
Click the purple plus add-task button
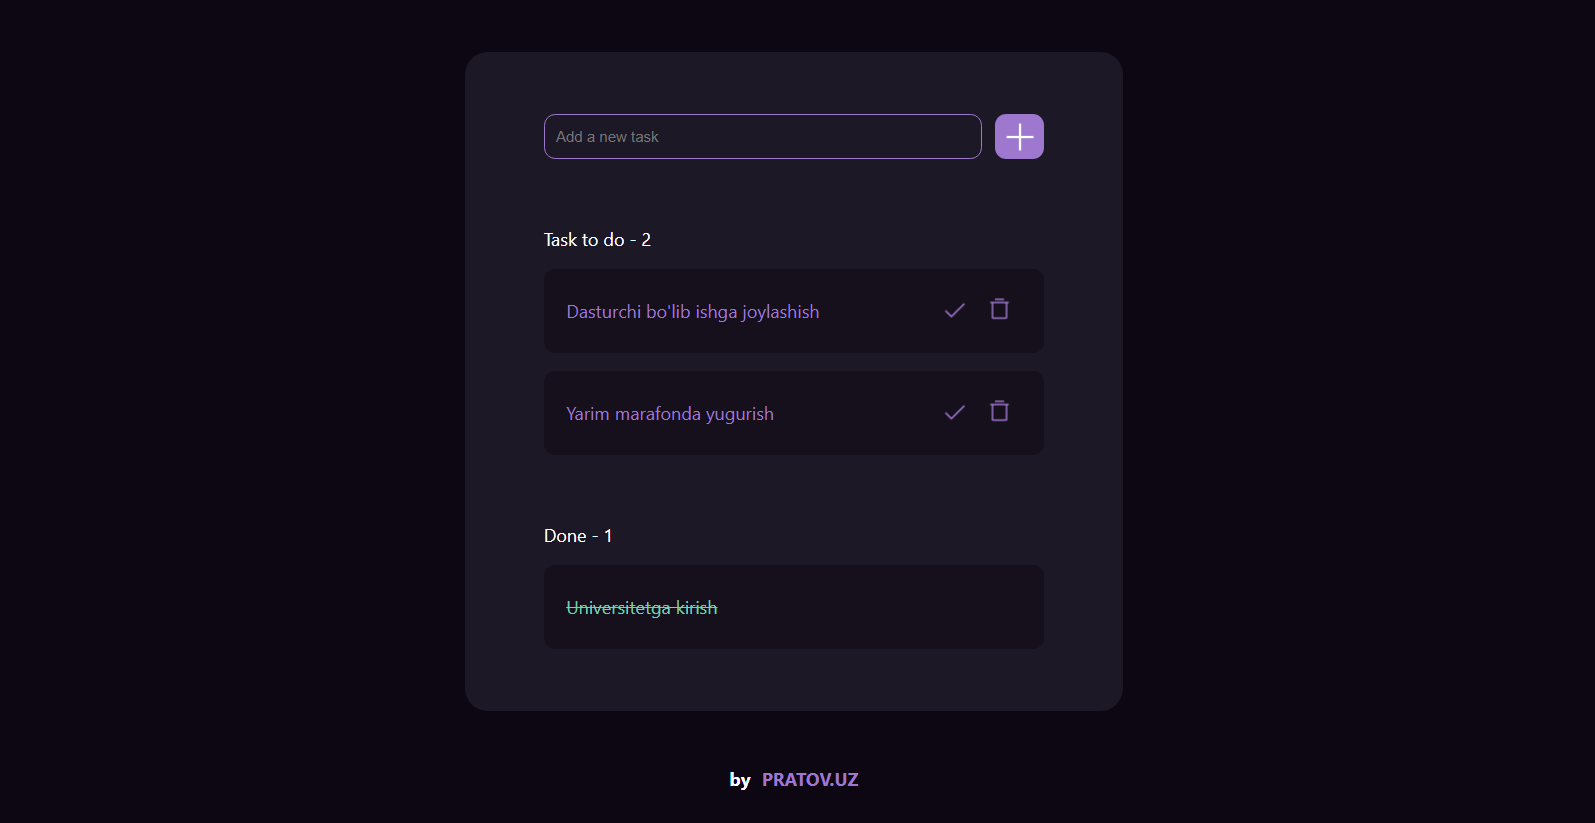coord(1019,137)
